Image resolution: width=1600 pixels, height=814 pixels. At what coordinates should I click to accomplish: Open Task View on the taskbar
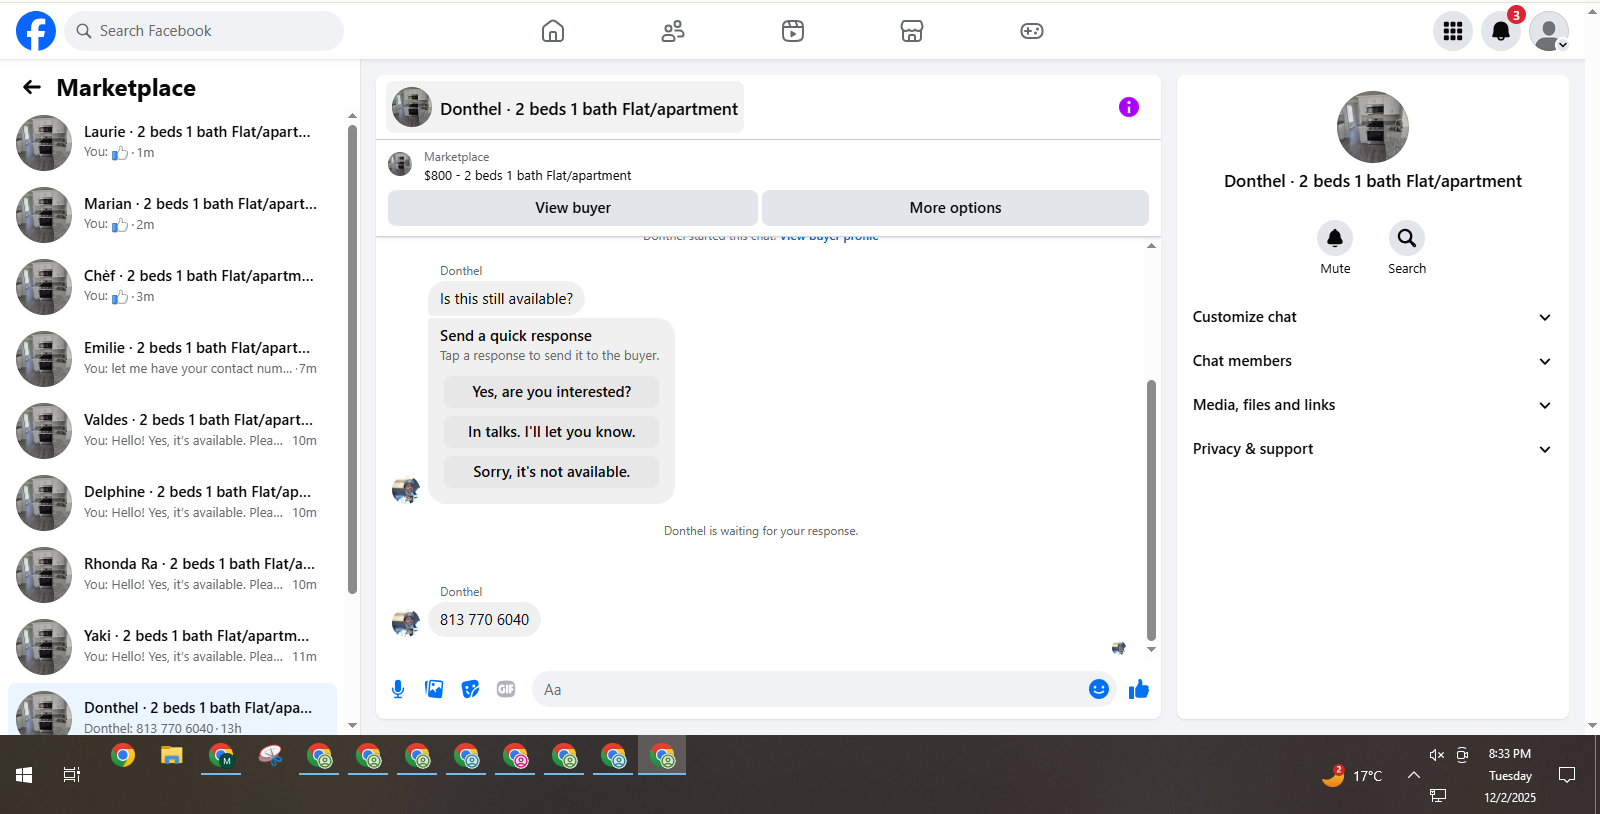click(72, 775)
